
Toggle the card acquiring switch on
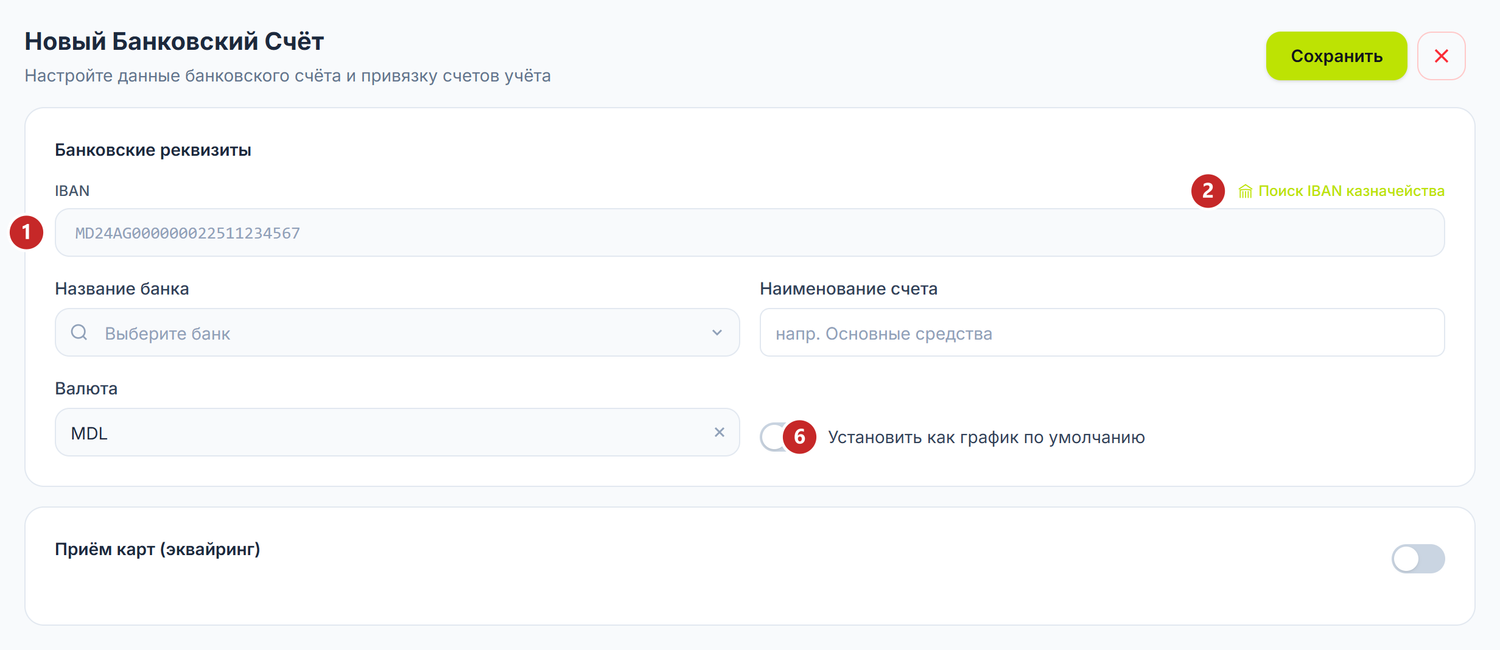(1418, 559)
